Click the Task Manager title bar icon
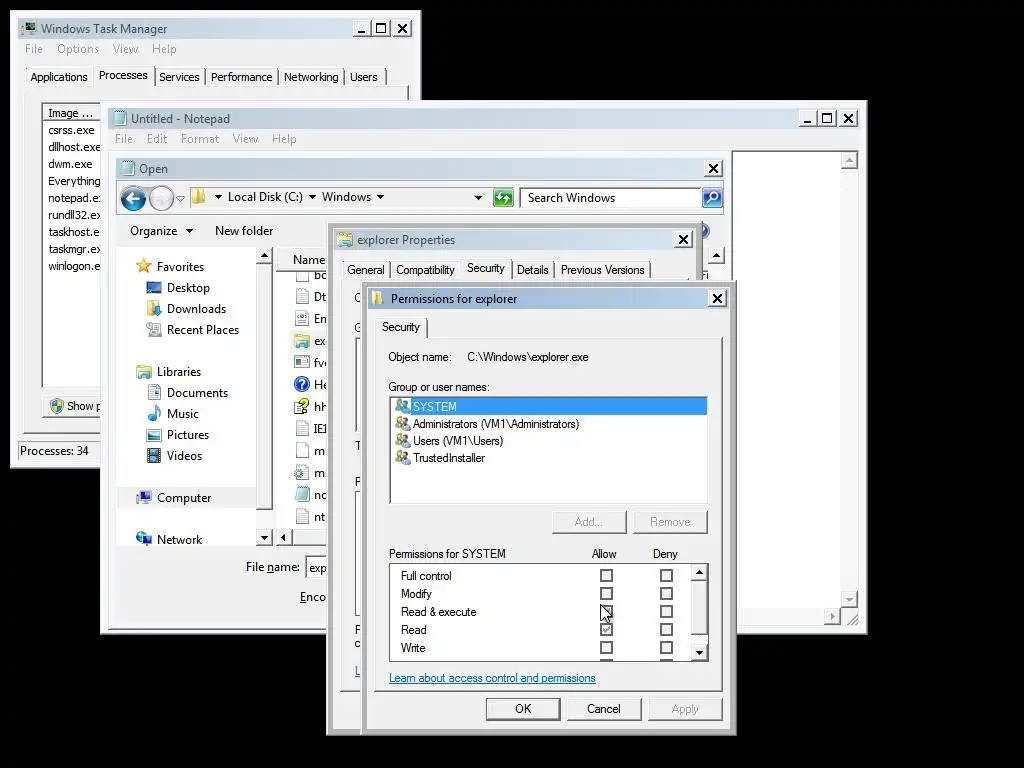The height and width of the screenshot is (768, 1024). coord(29,29)
